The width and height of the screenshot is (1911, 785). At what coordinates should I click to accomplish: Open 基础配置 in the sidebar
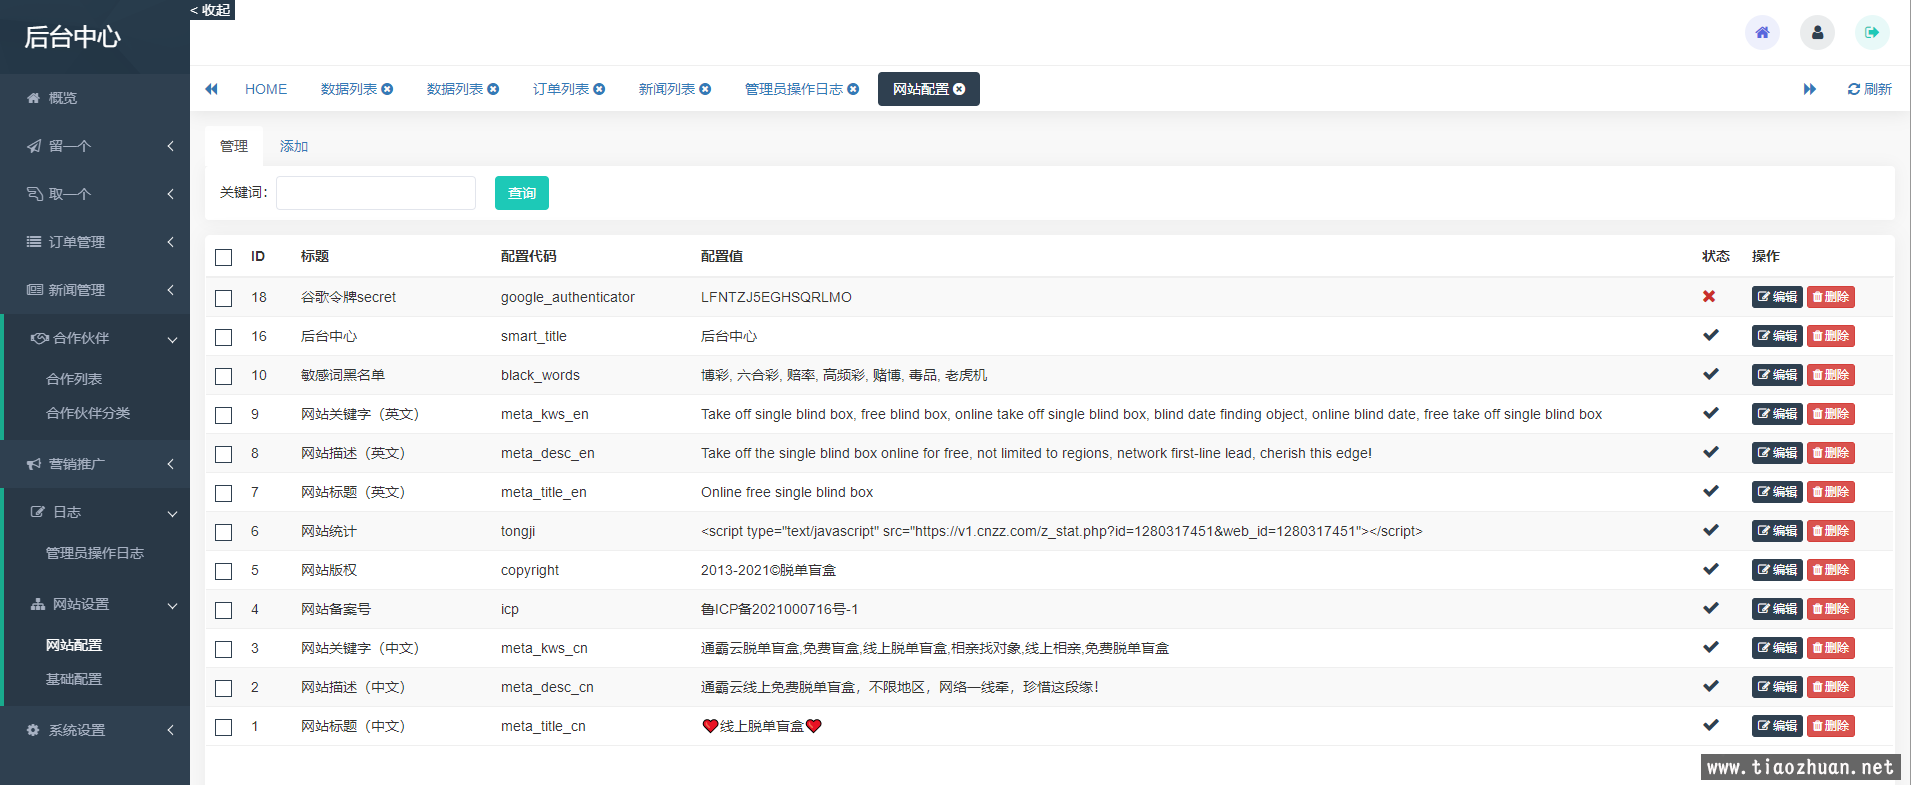[x=74, y=679]
